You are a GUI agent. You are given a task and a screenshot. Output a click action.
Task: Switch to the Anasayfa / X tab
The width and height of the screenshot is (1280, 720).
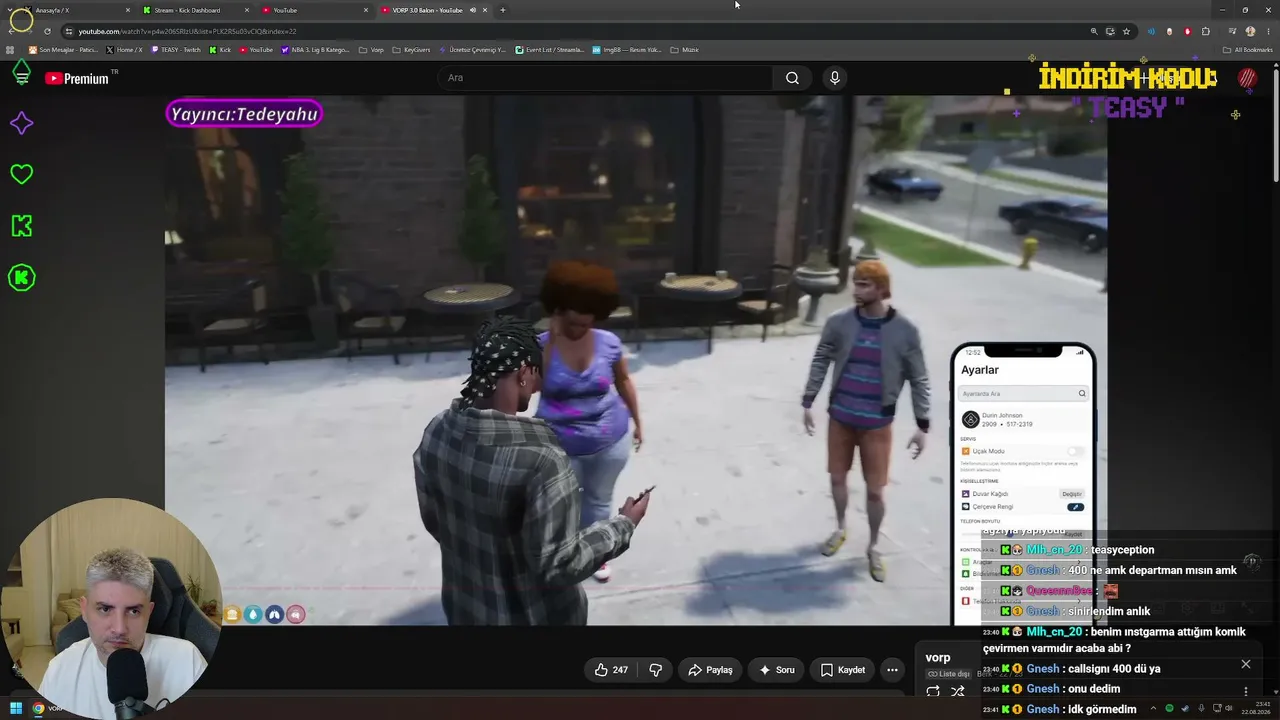pos(77,10)
